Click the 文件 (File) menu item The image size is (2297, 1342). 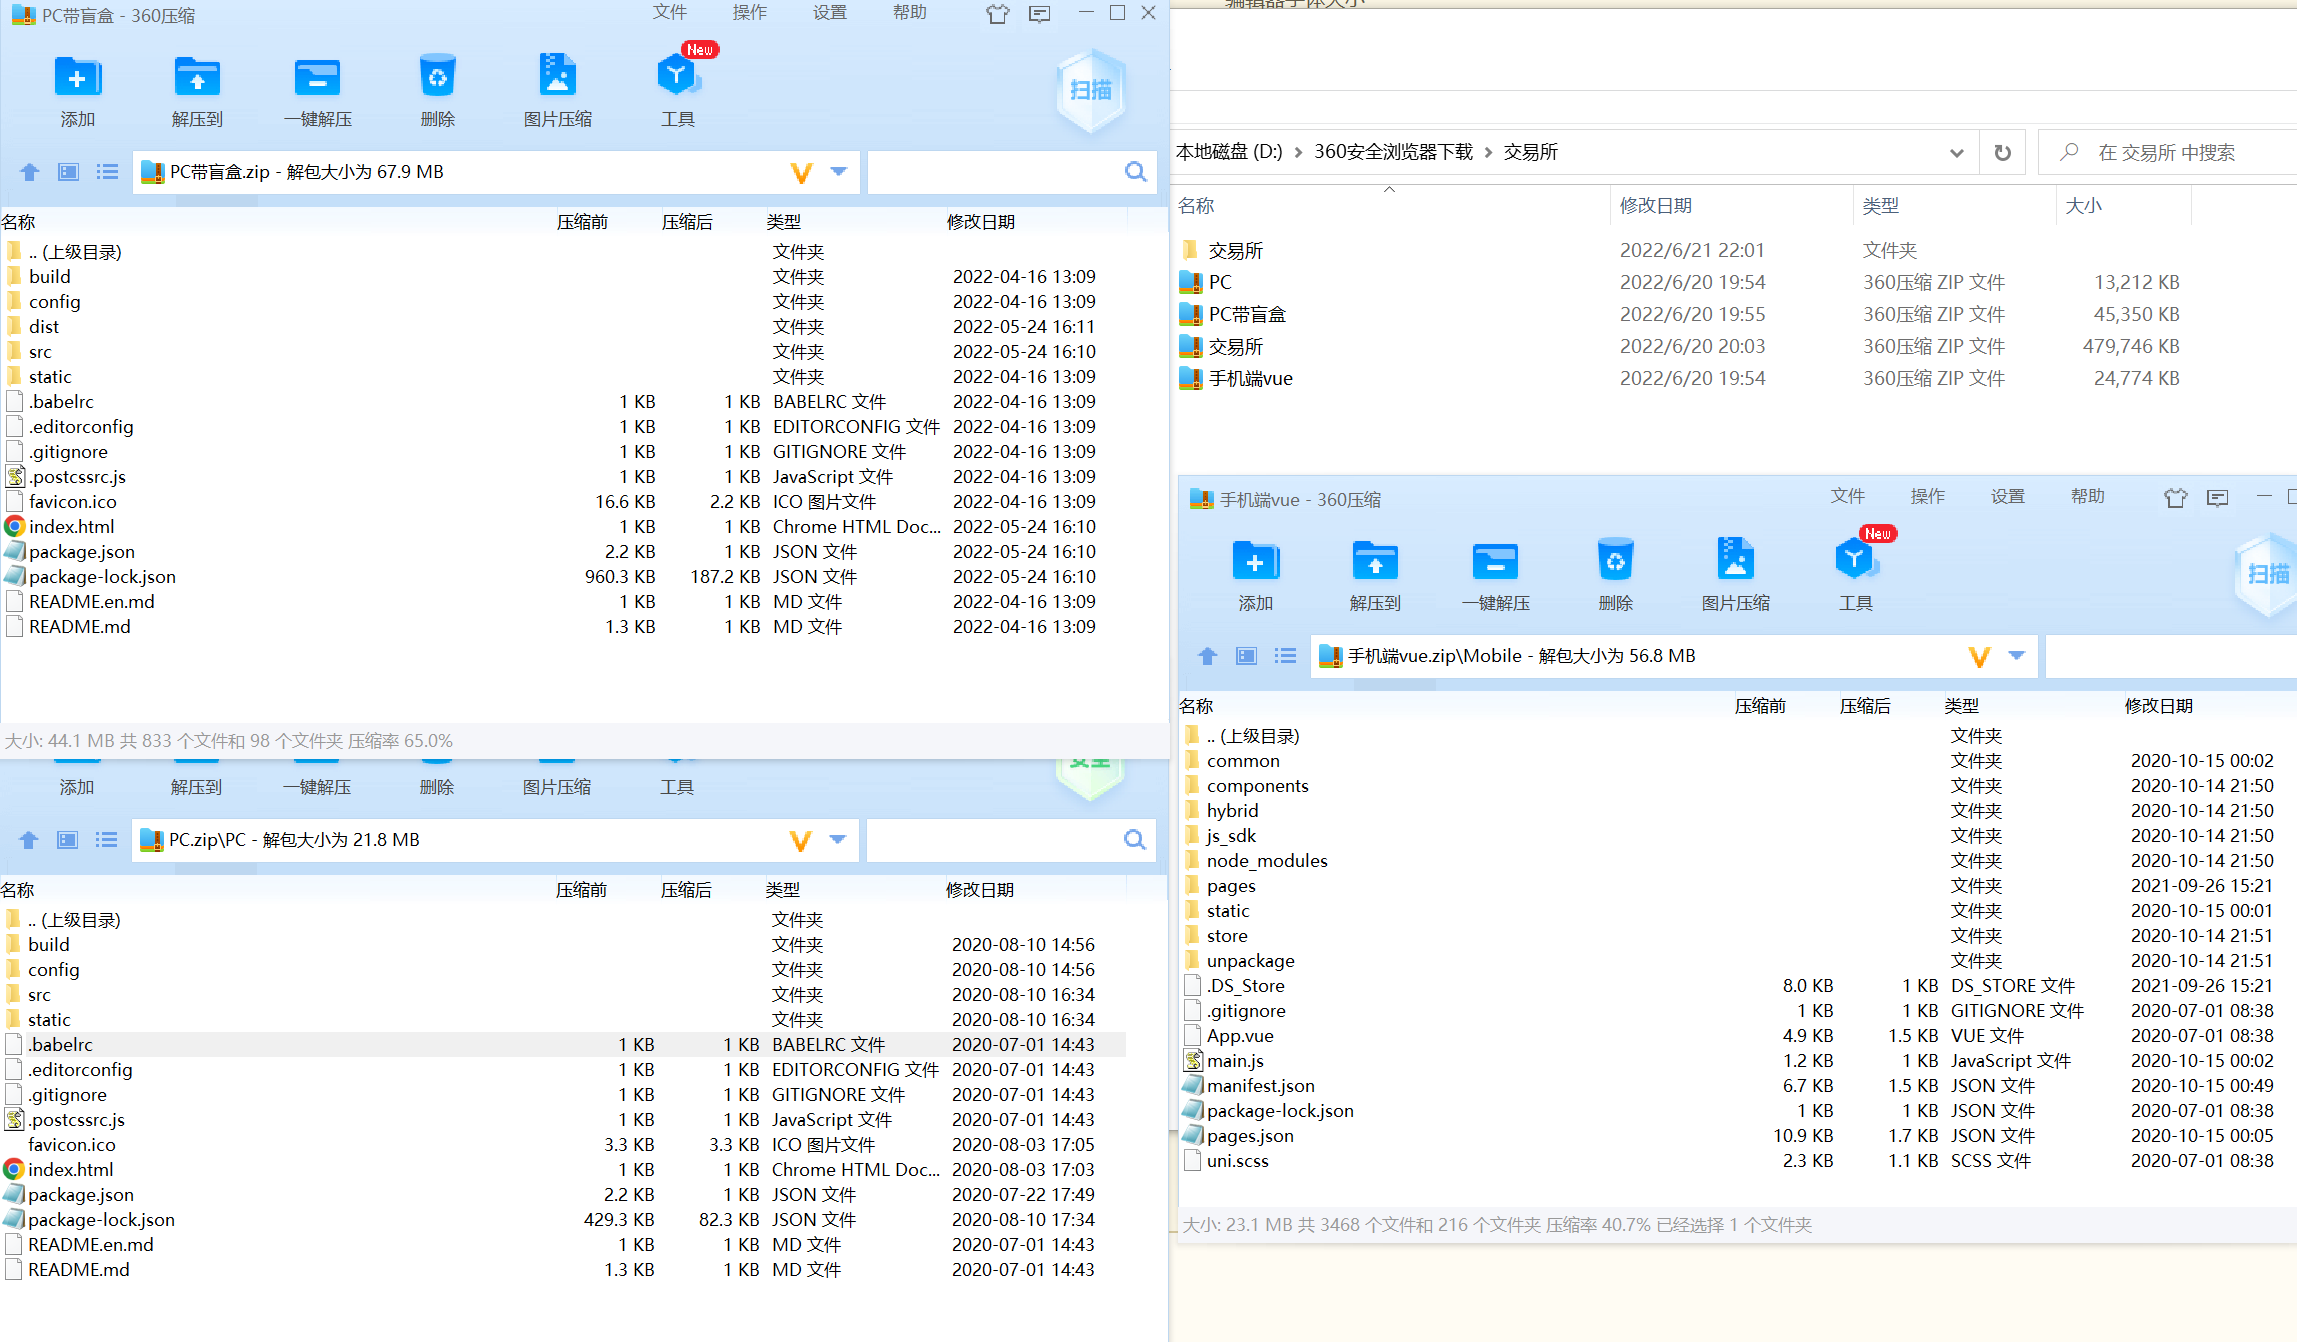[669, 14]
